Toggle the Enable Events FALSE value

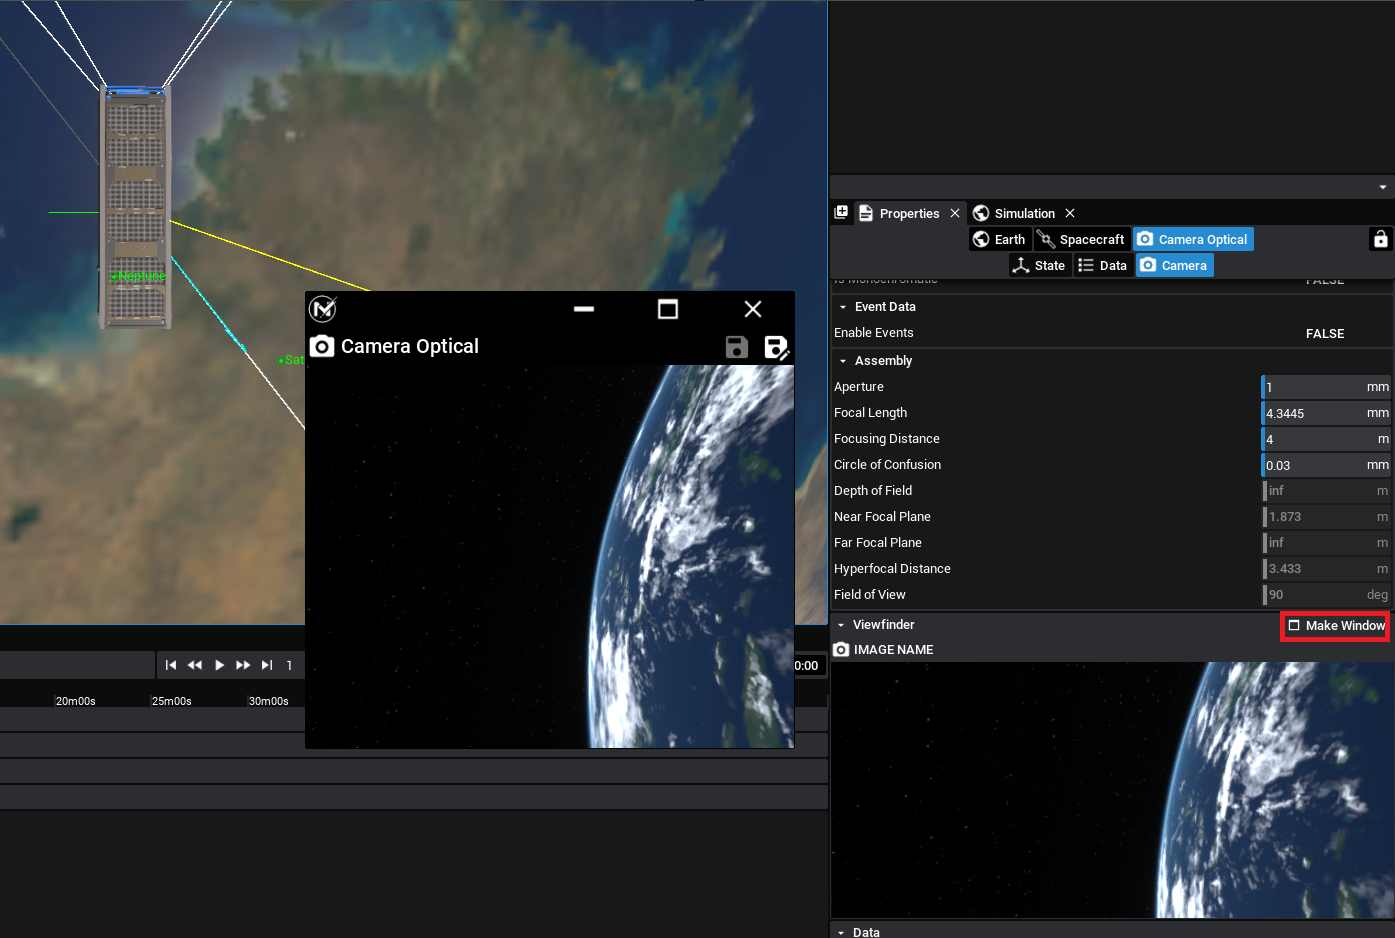(x=1324, y=334)
